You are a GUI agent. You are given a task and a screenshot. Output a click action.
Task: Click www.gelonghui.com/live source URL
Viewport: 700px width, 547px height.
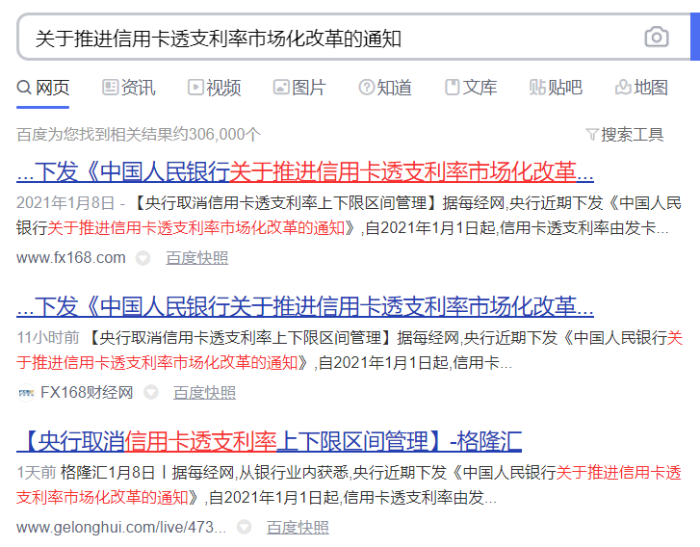click(121, 527)
